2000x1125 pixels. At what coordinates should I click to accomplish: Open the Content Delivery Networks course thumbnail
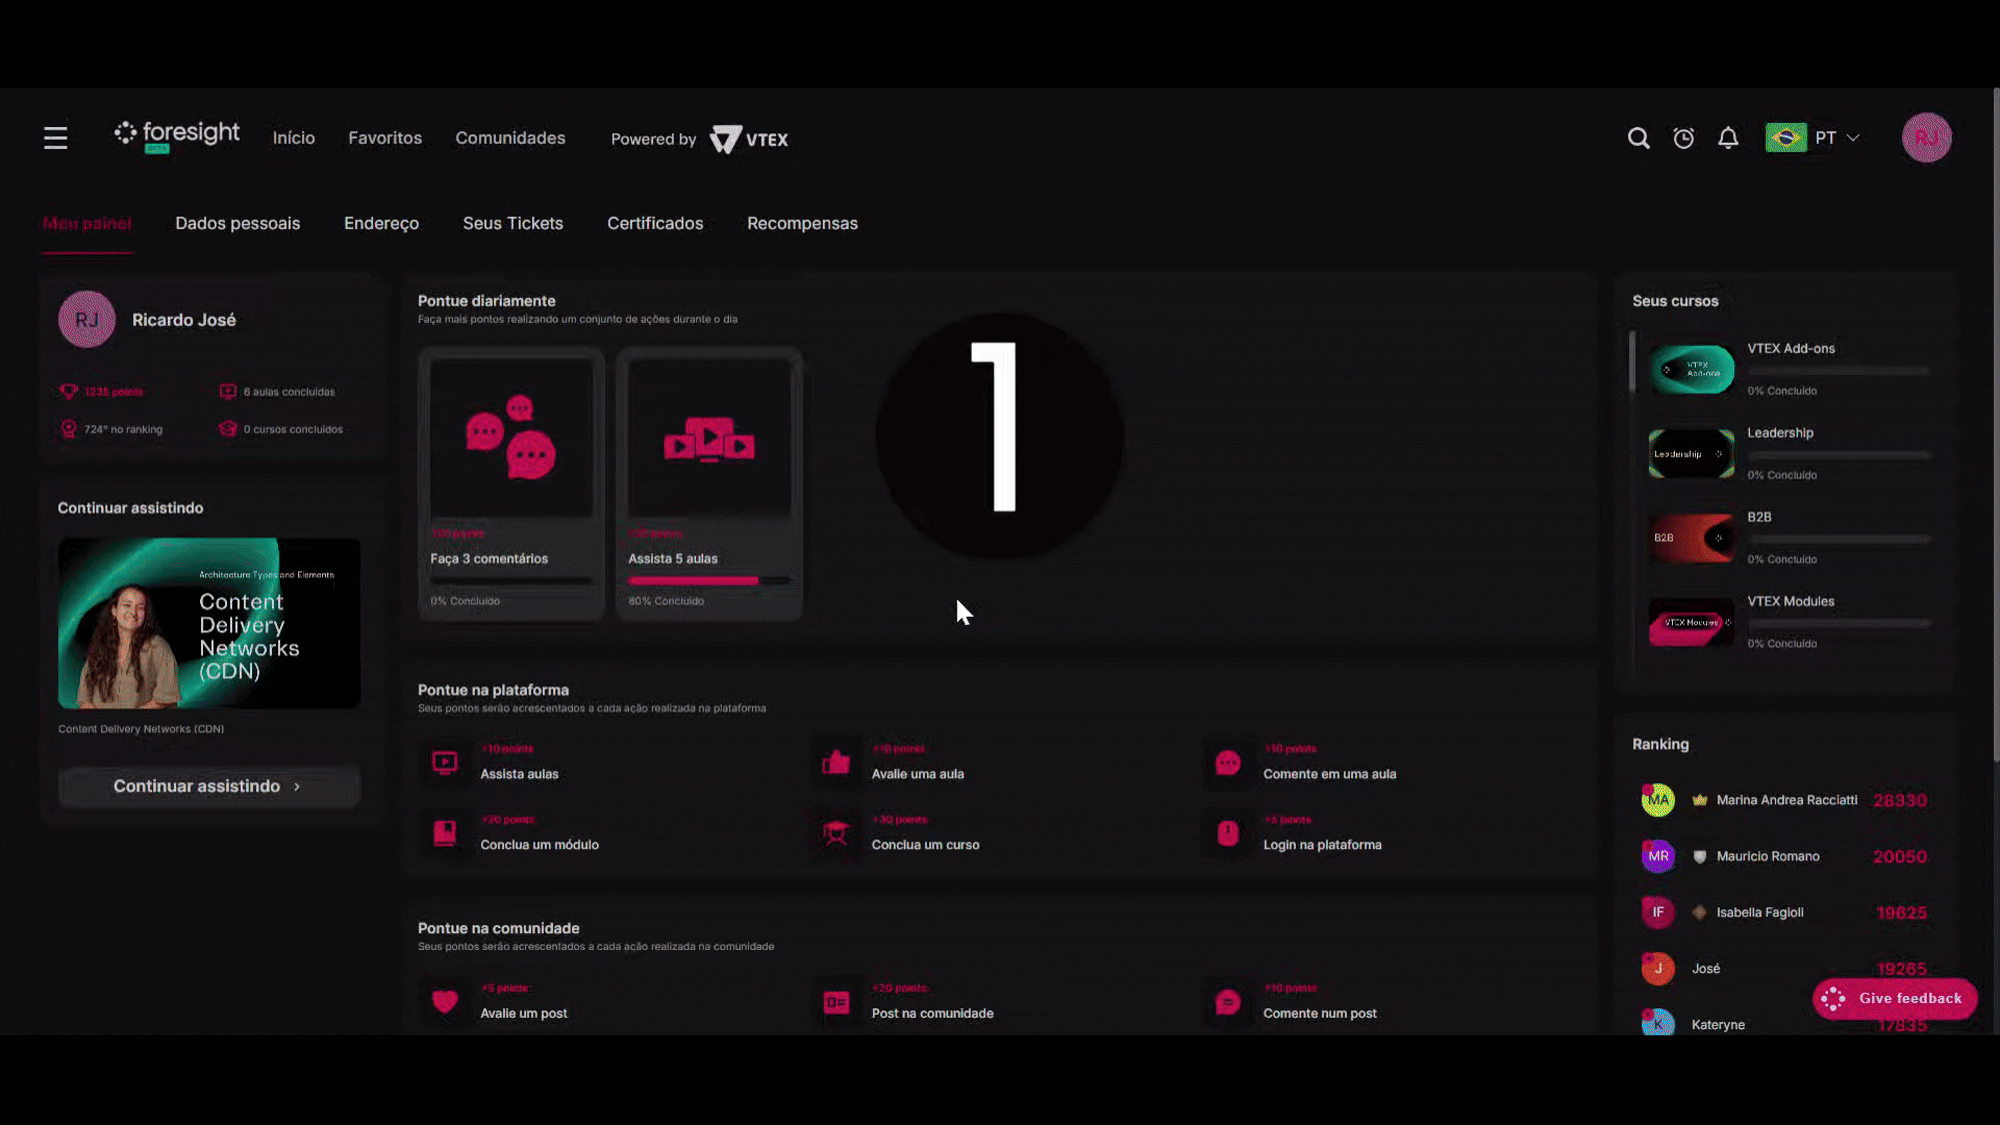[209, 623]
